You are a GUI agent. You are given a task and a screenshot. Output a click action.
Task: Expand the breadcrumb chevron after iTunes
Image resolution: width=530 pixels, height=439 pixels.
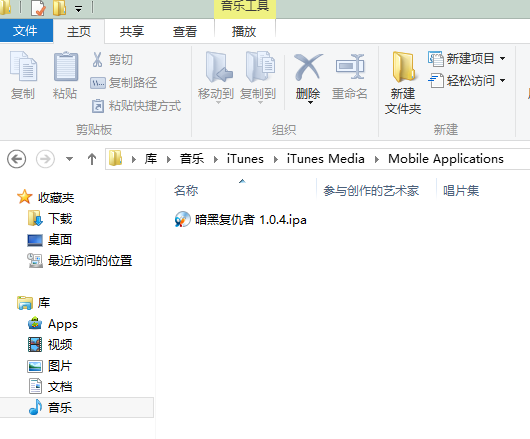pos(276,159)
